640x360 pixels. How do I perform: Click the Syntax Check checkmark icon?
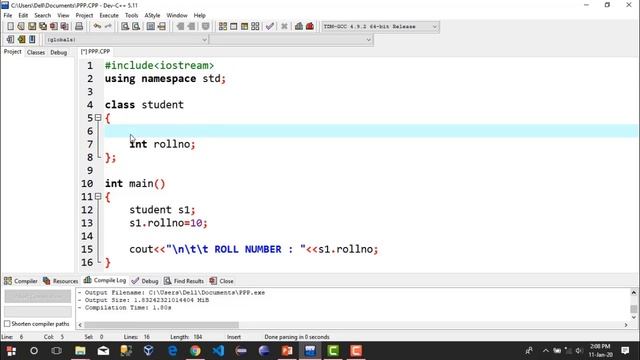coord(270,27)
